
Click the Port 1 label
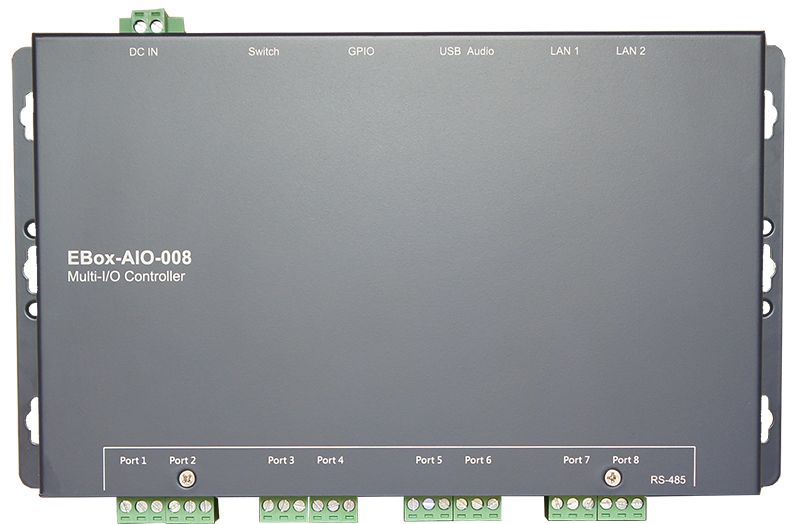133,461
